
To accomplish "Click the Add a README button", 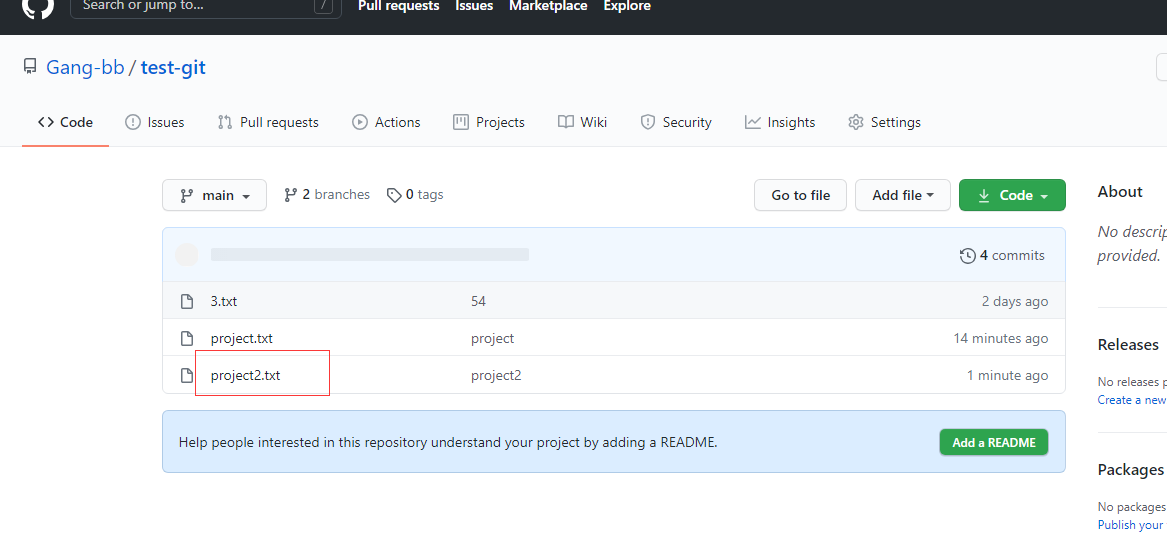I will coord(994,442).
